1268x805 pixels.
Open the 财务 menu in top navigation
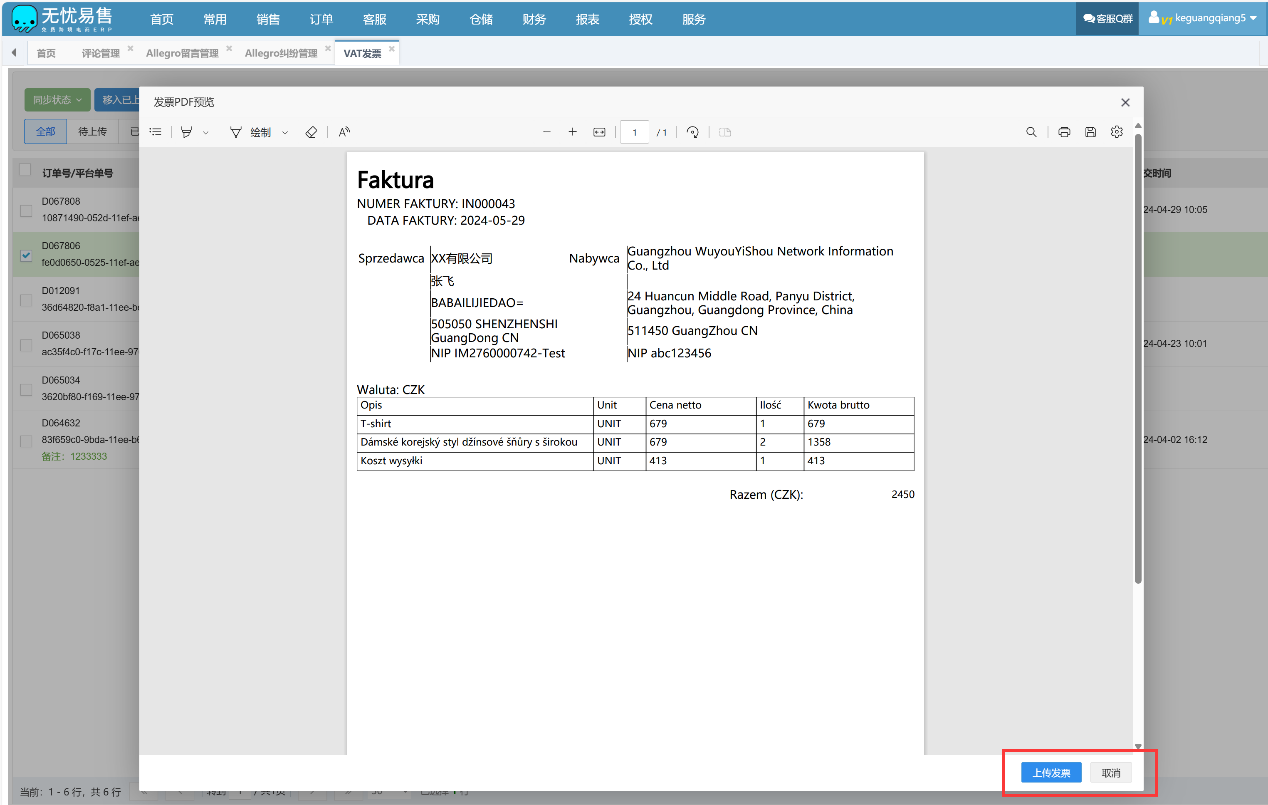534,19
